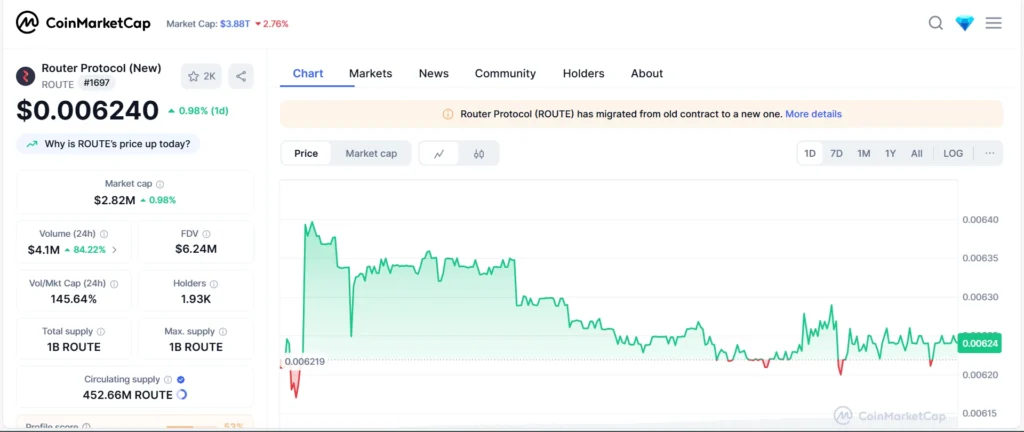Click the 145.64% Vol/Mkt Cap value
Screen dimensions: 1024x432
[x=73, y=299]
